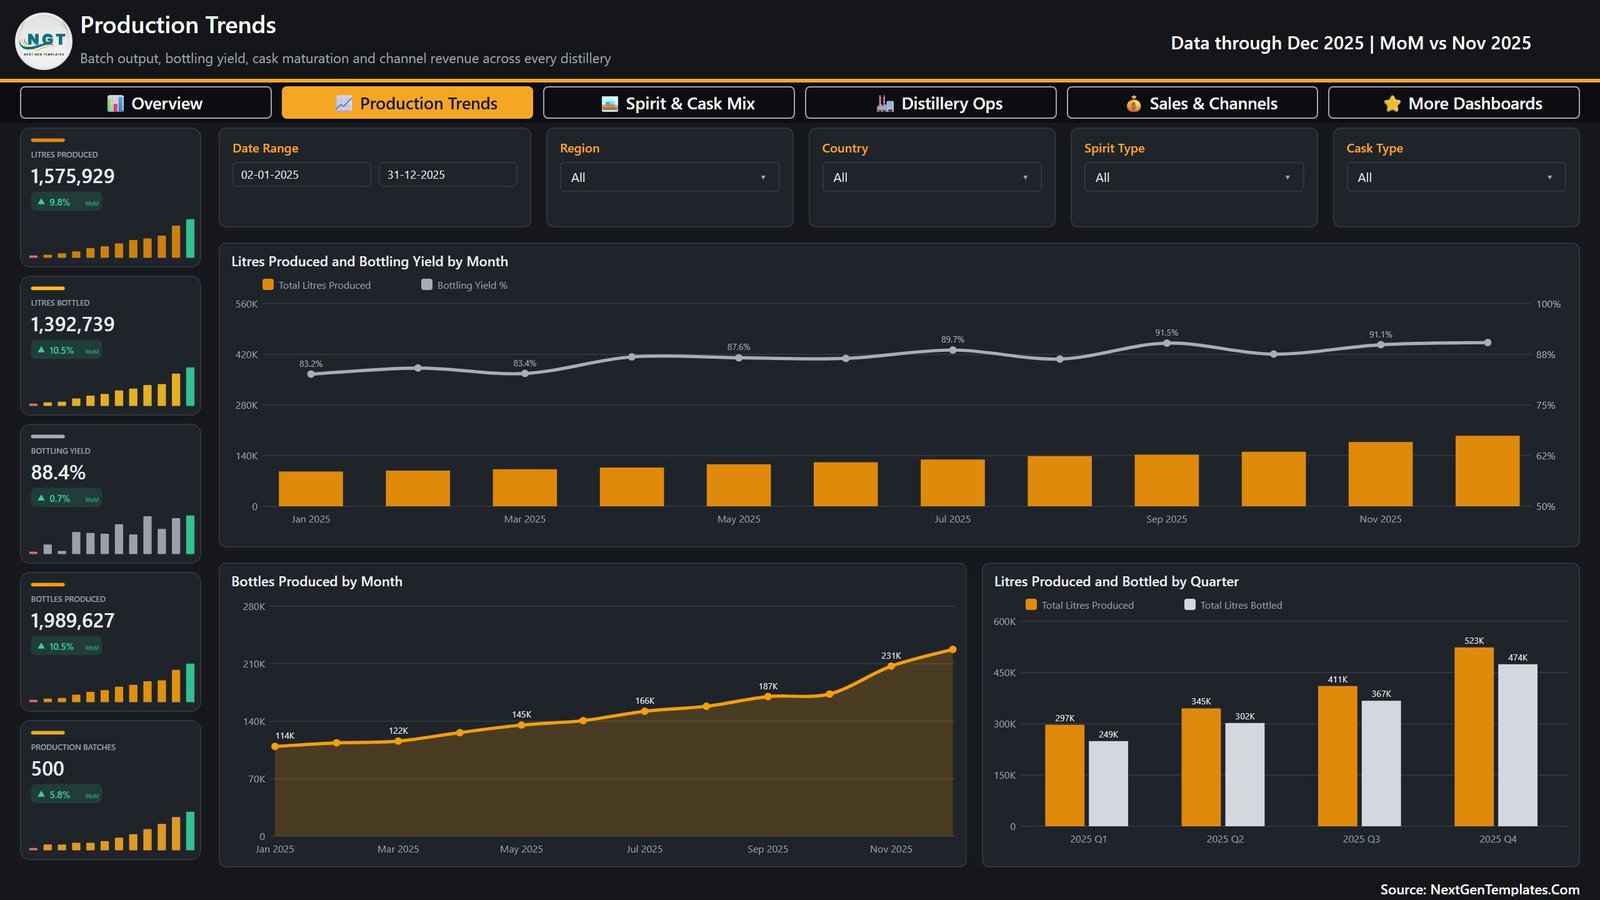
Task: Click the 83.2% bottling yield data point
Action: [x=311, y=374]
